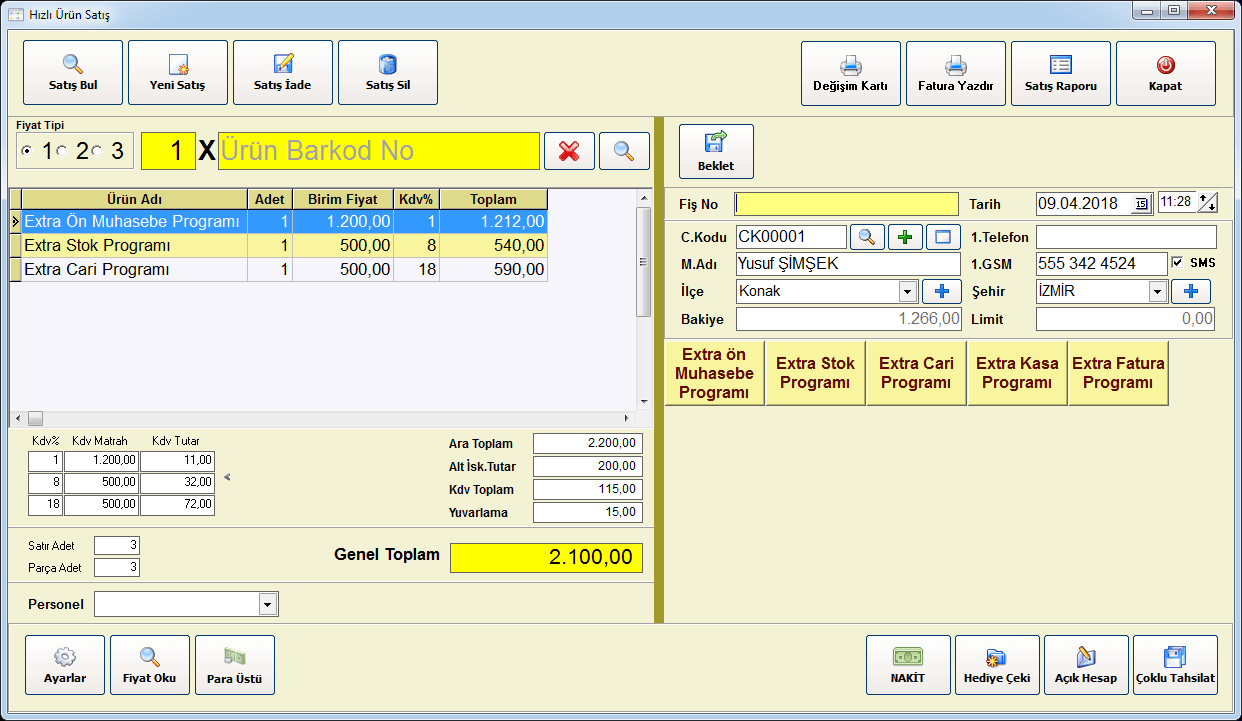Image resolution: width=1242 pixels, height=721 pixels.
Task: Click the Satış İade return button
Action: click(283, 72)
